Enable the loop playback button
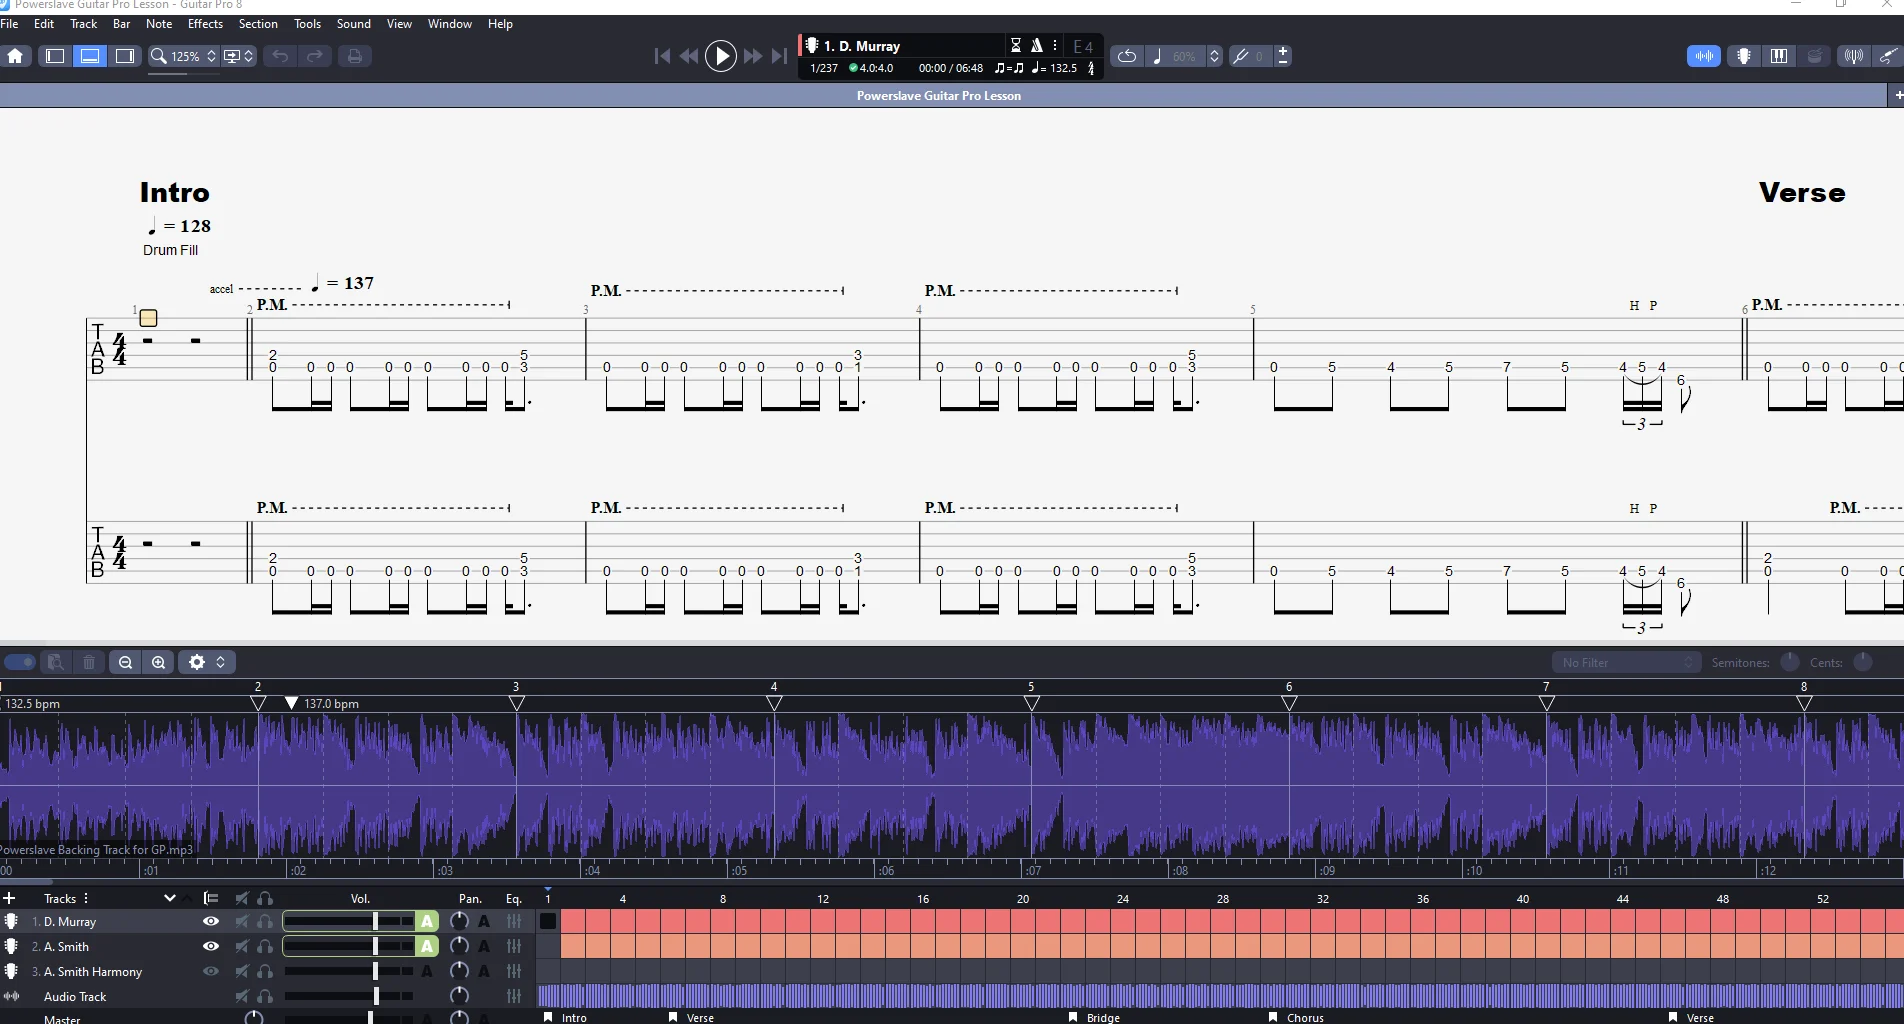Screen dimensions: 1904x1024 (x=1127, y=56)
